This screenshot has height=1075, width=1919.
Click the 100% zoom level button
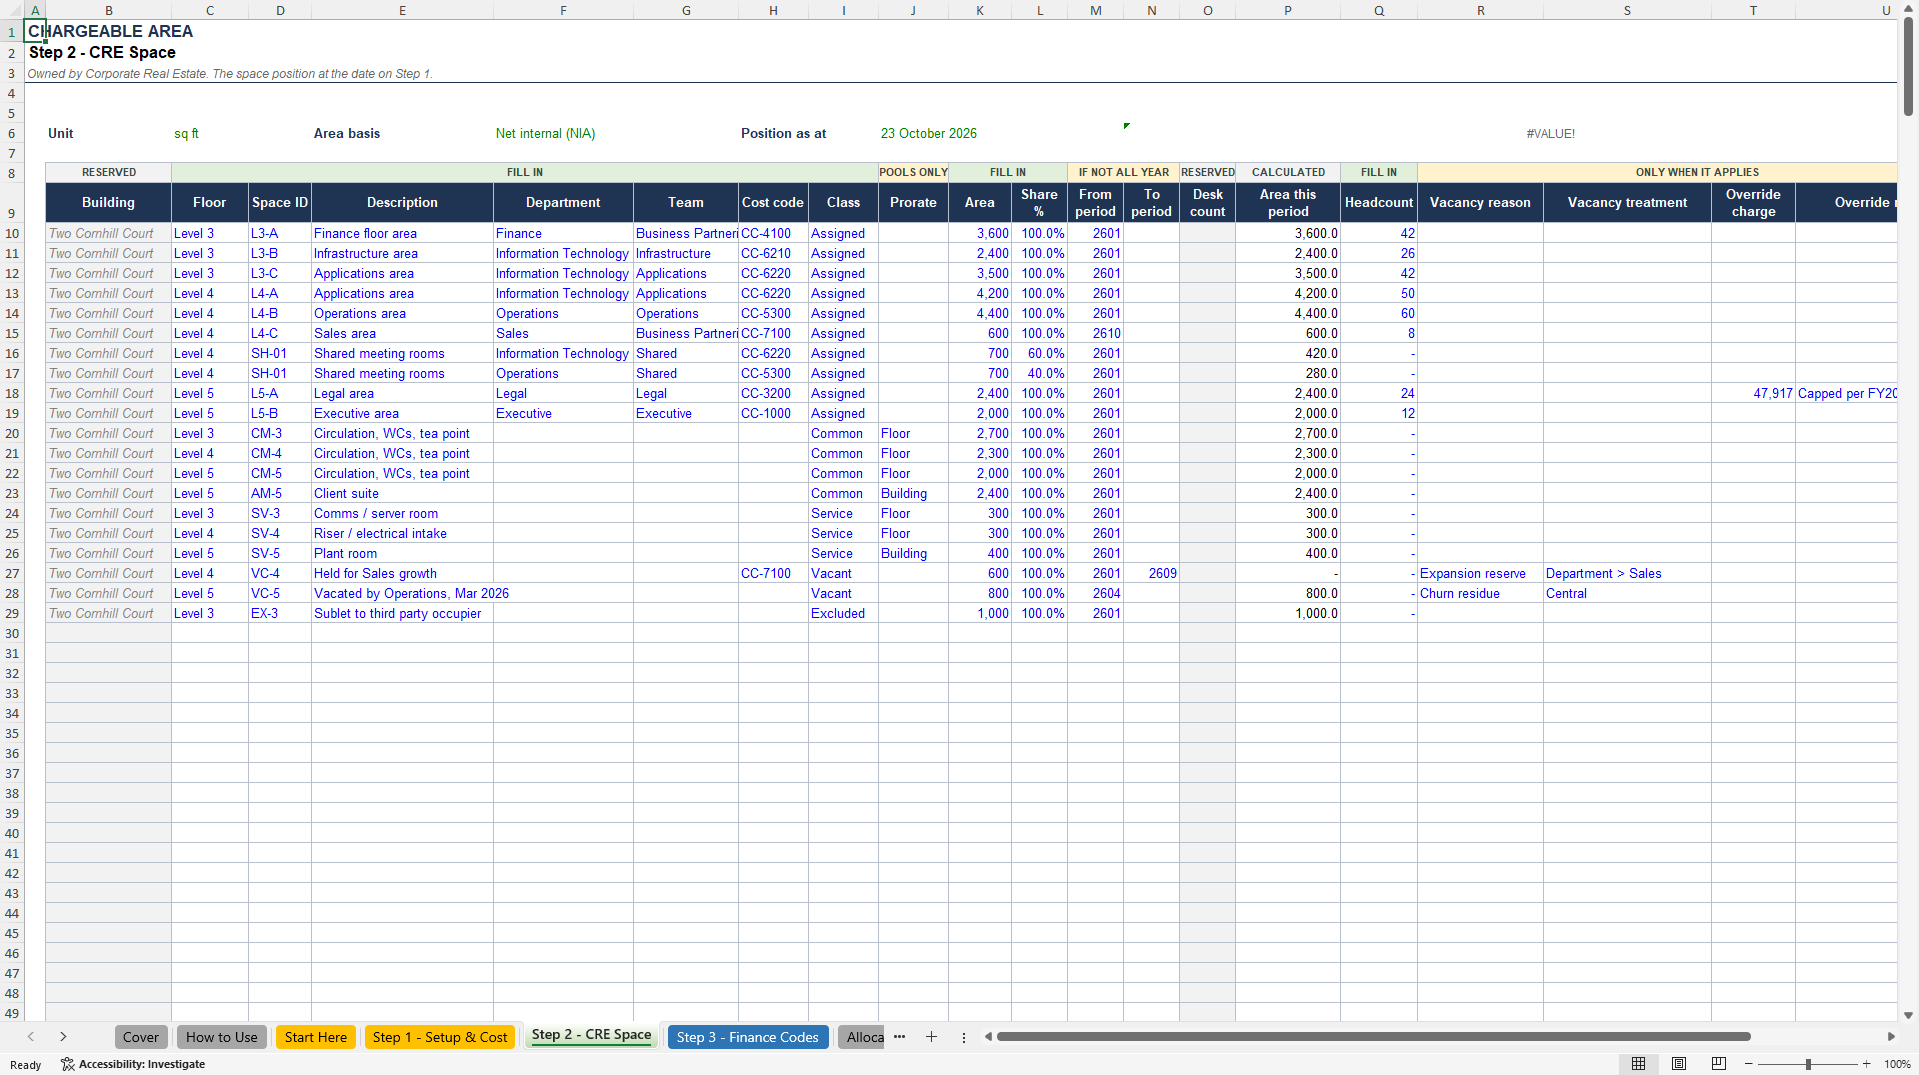pos(1897,1064)
